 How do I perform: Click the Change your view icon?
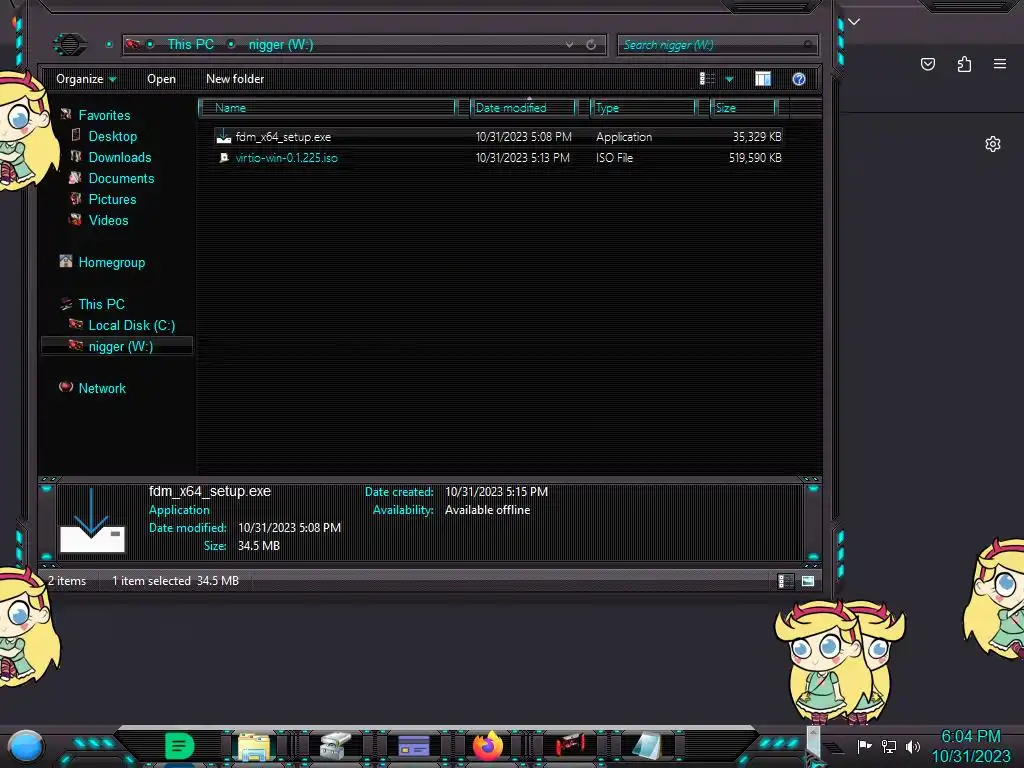coord(707,79)
